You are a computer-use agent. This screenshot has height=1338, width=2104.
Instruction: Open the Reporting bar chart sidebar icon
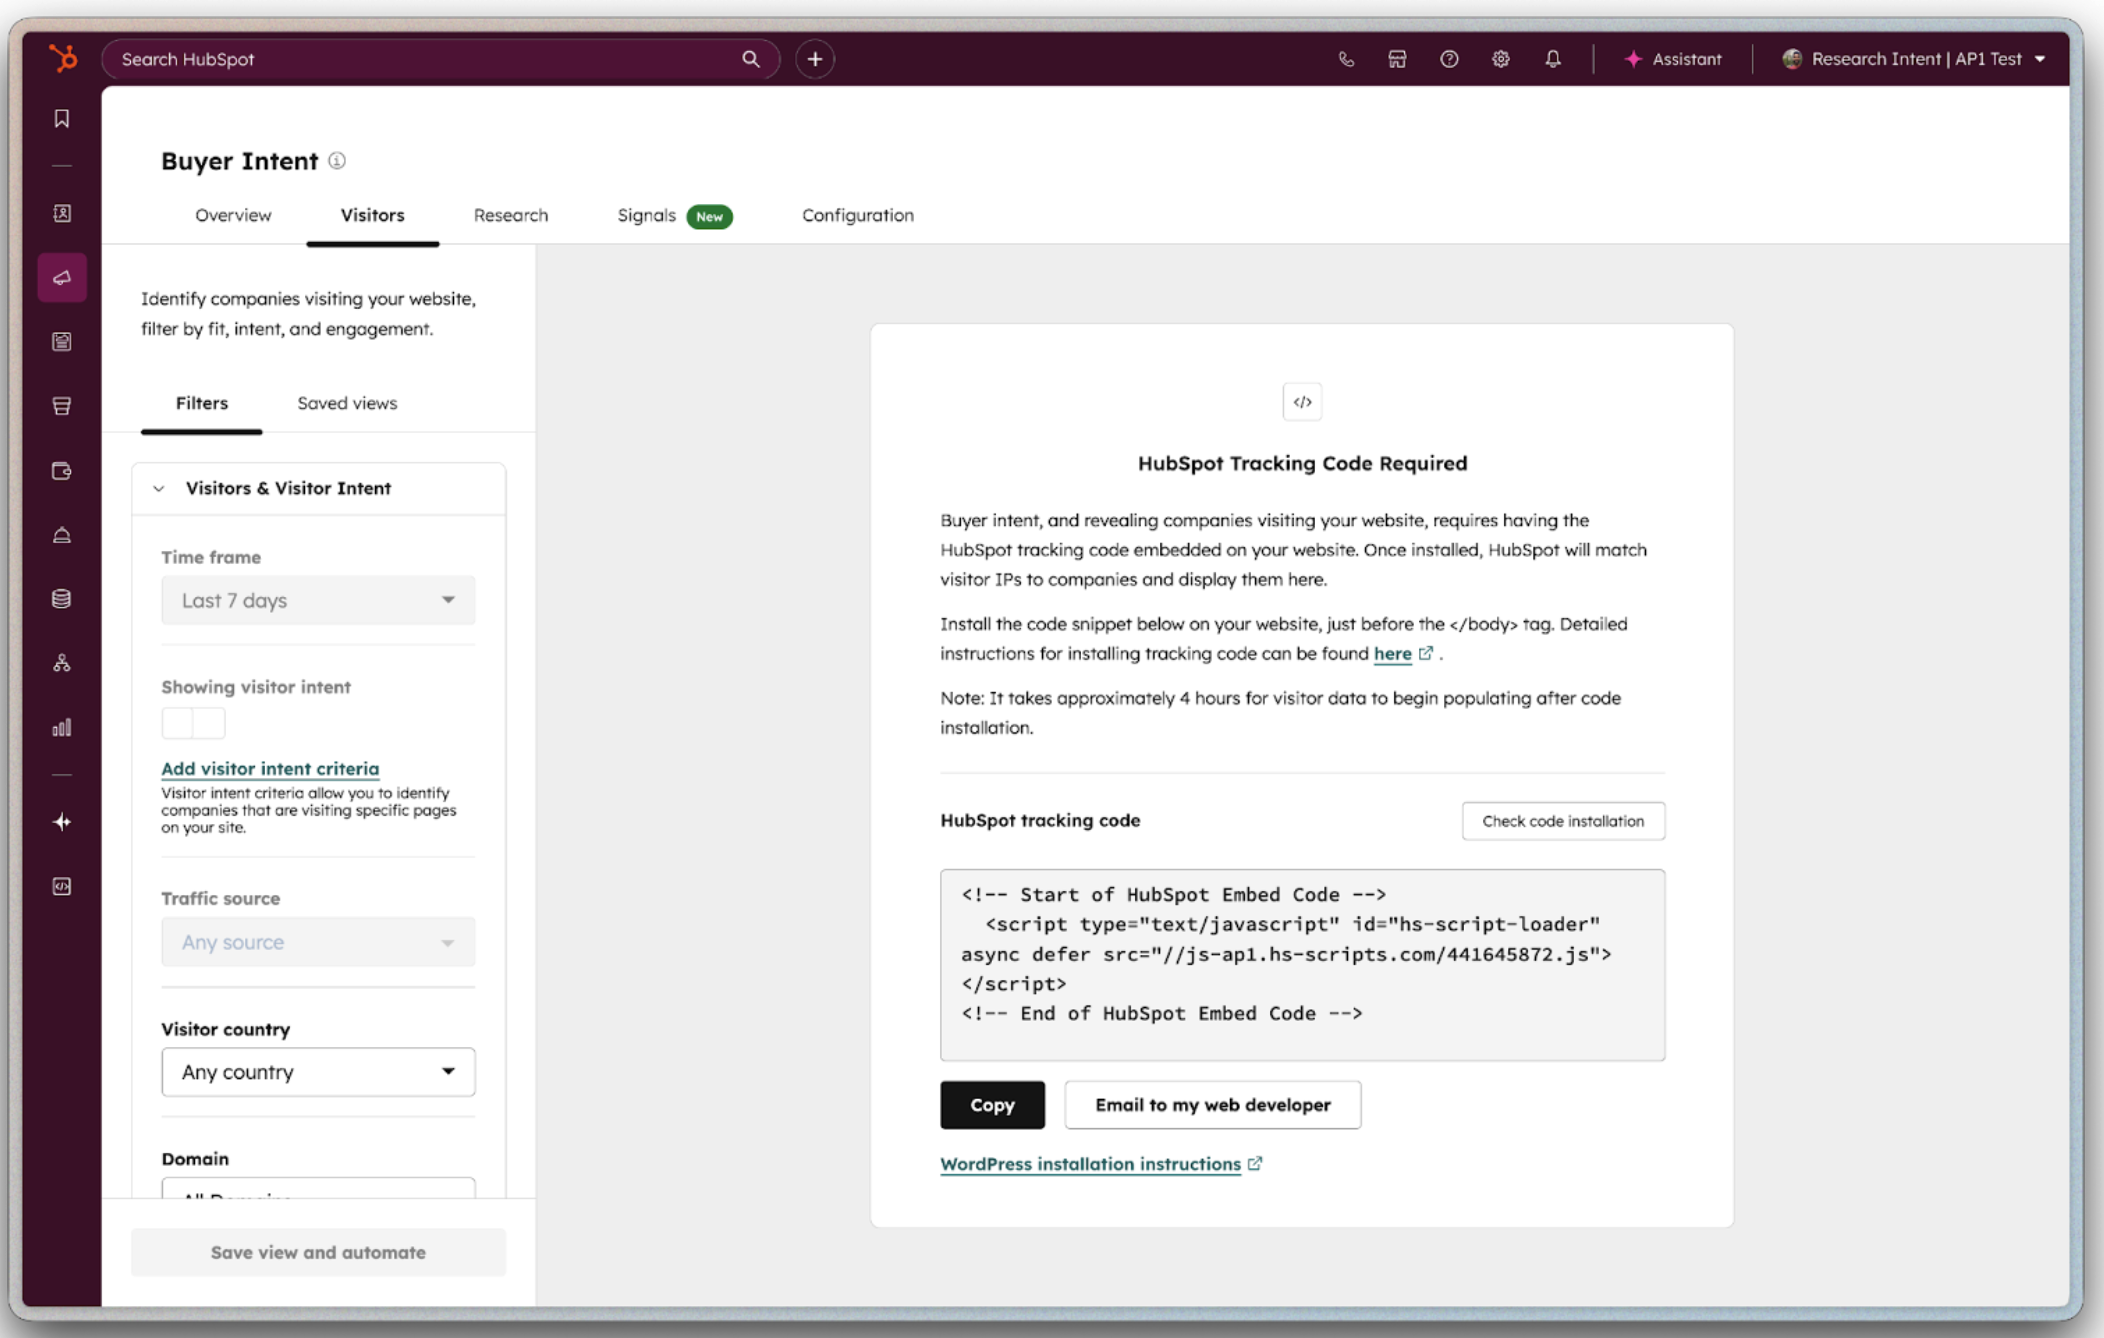pos(62,727)
